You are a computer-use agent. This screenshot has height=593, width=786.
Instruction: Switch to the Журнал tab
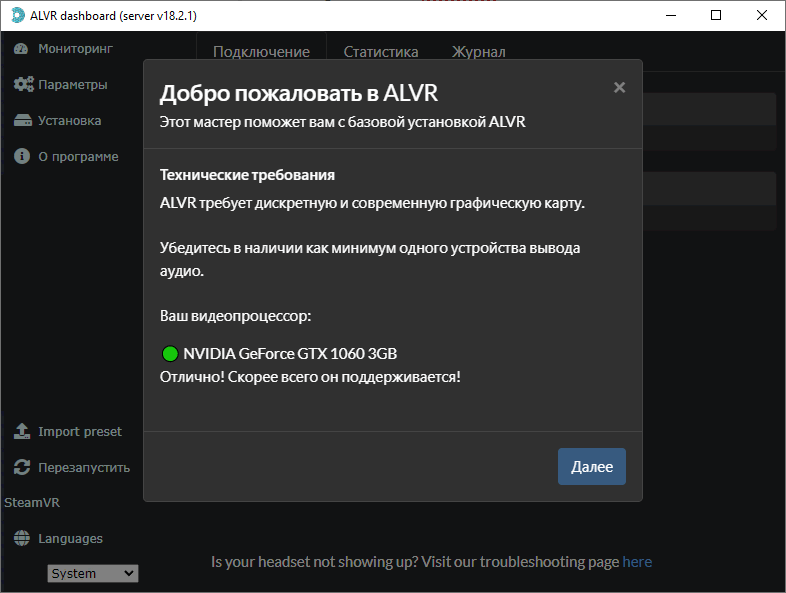479,52
